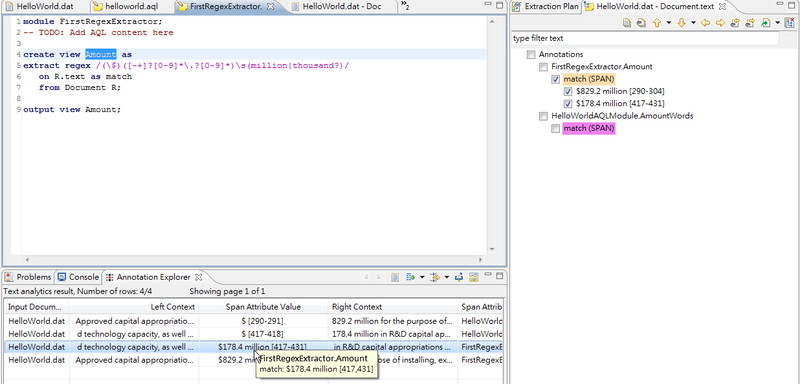Click editor horizontal scrollbar right arrow
This screenshot has height=384, width=800.
[480, 259]
